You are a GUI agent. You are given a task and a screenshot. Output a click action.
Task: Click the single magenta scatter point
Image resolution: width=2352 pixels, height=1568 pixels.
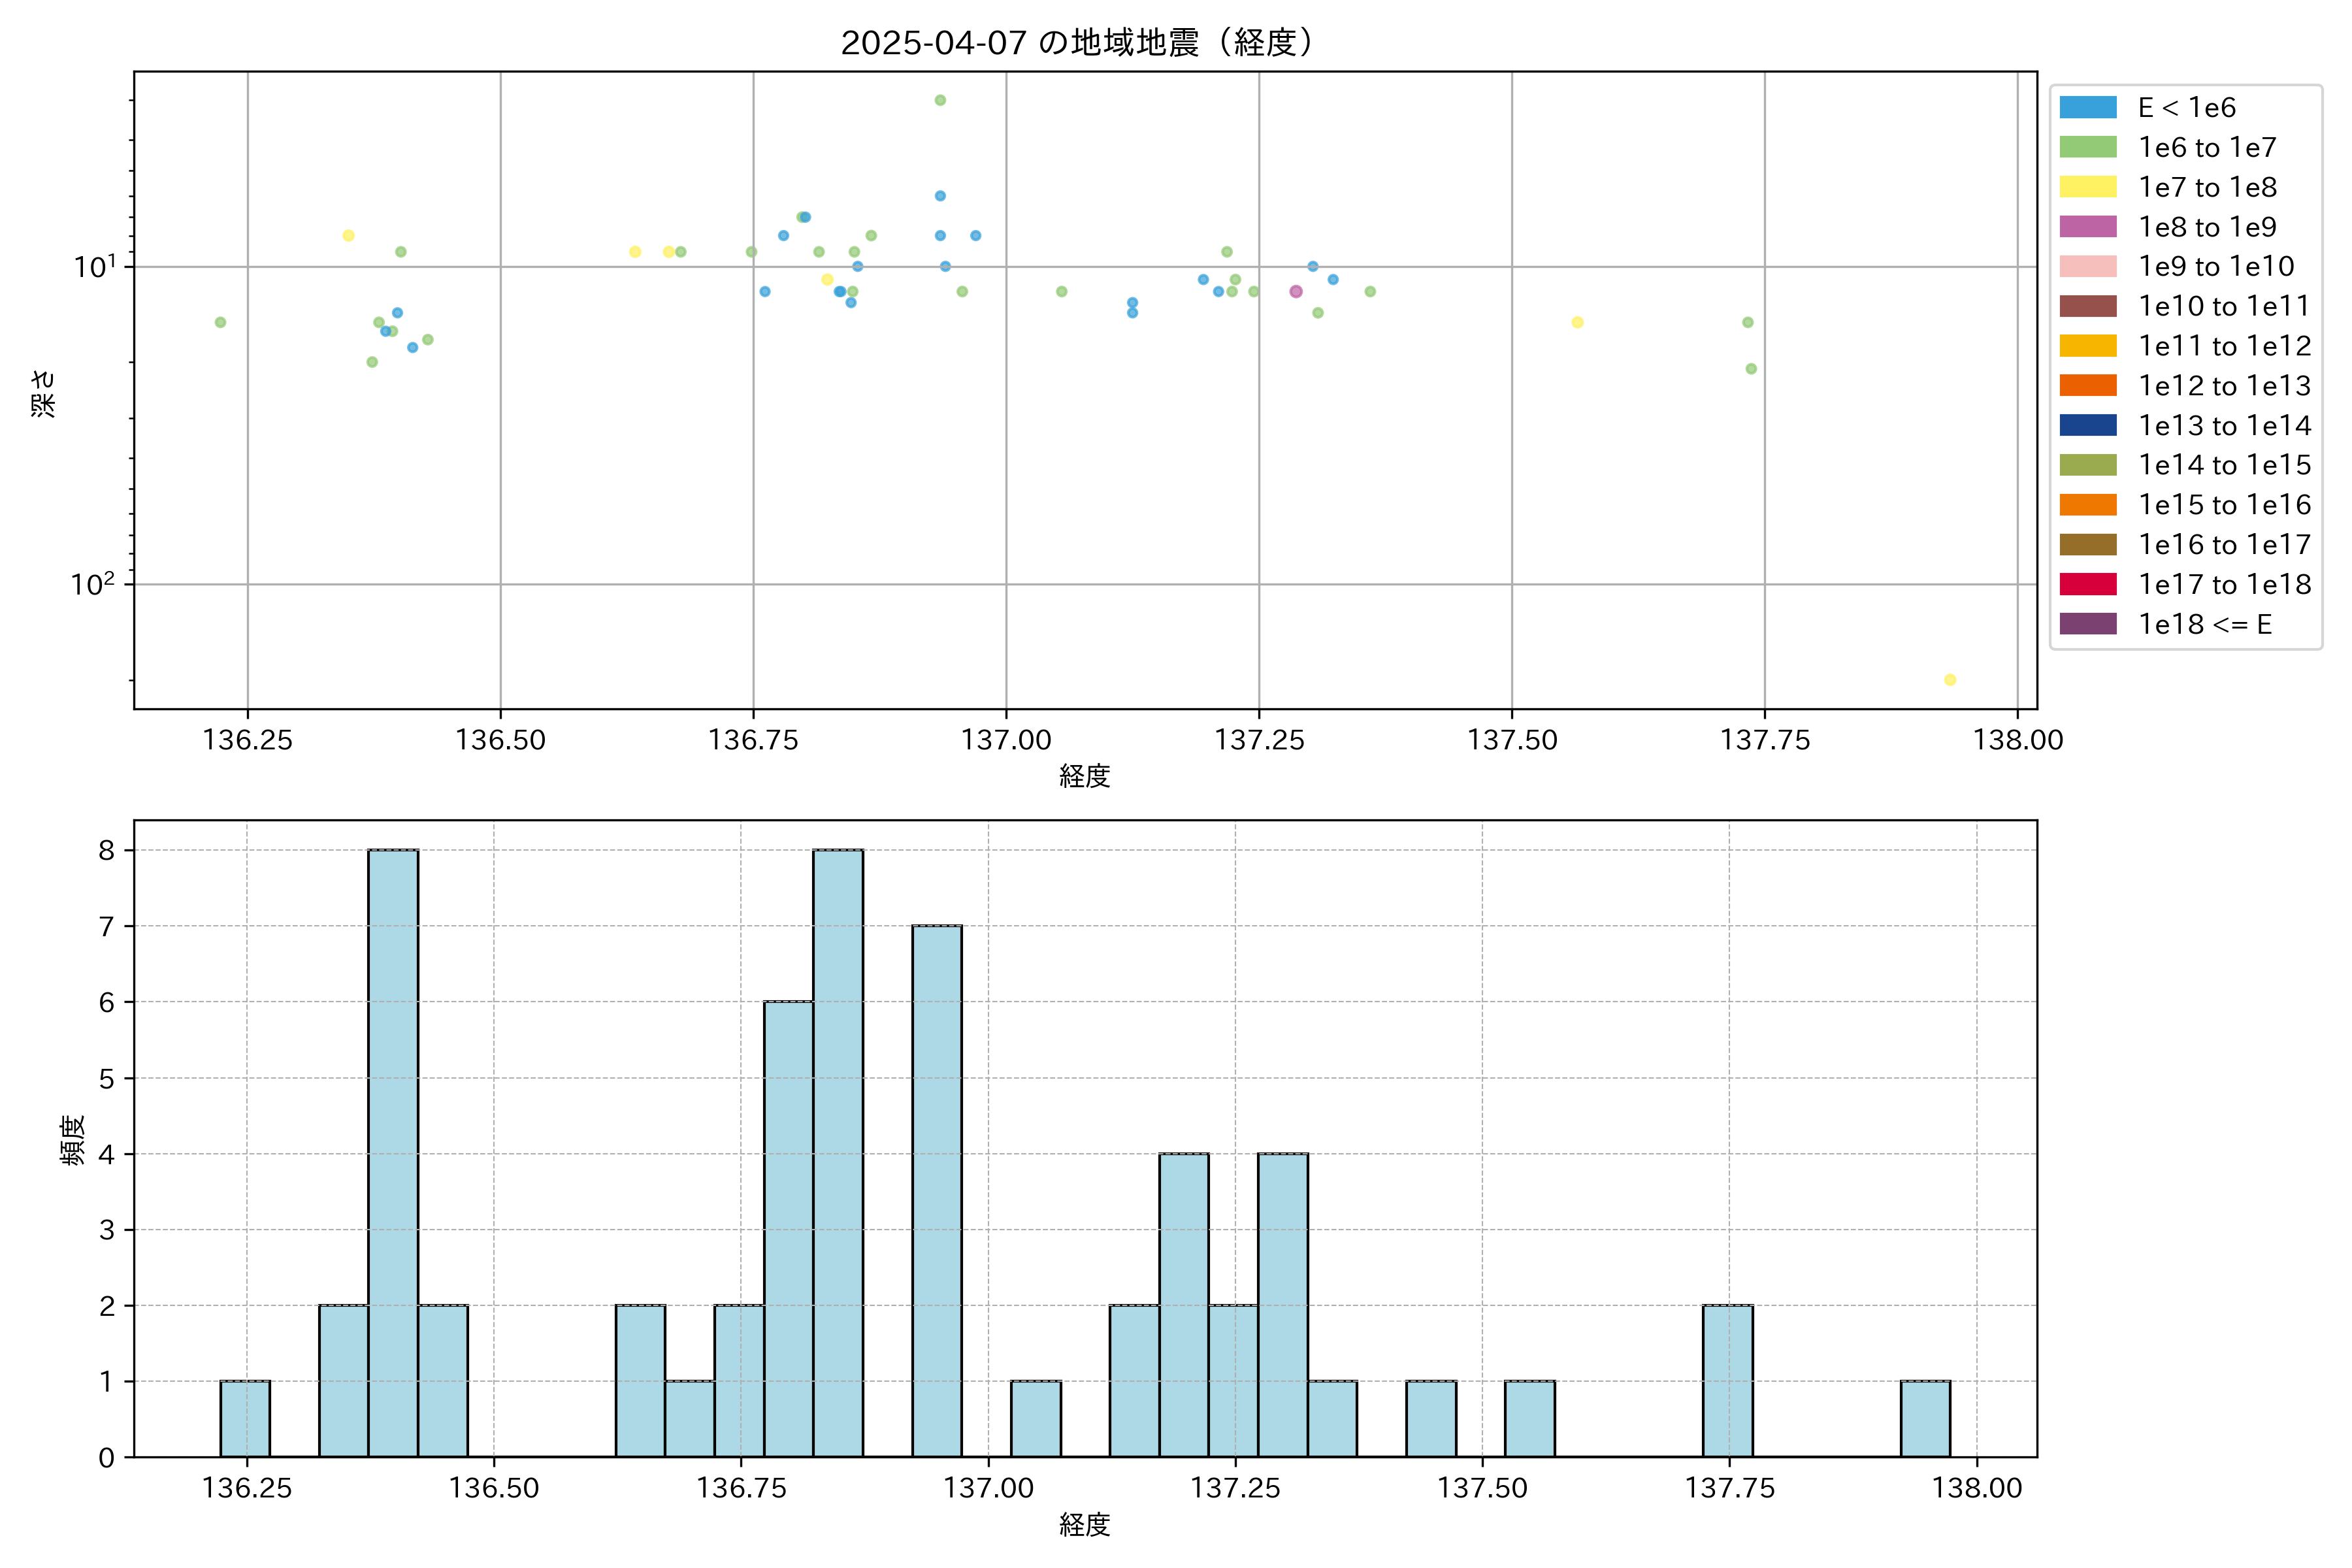point(1296,291)
